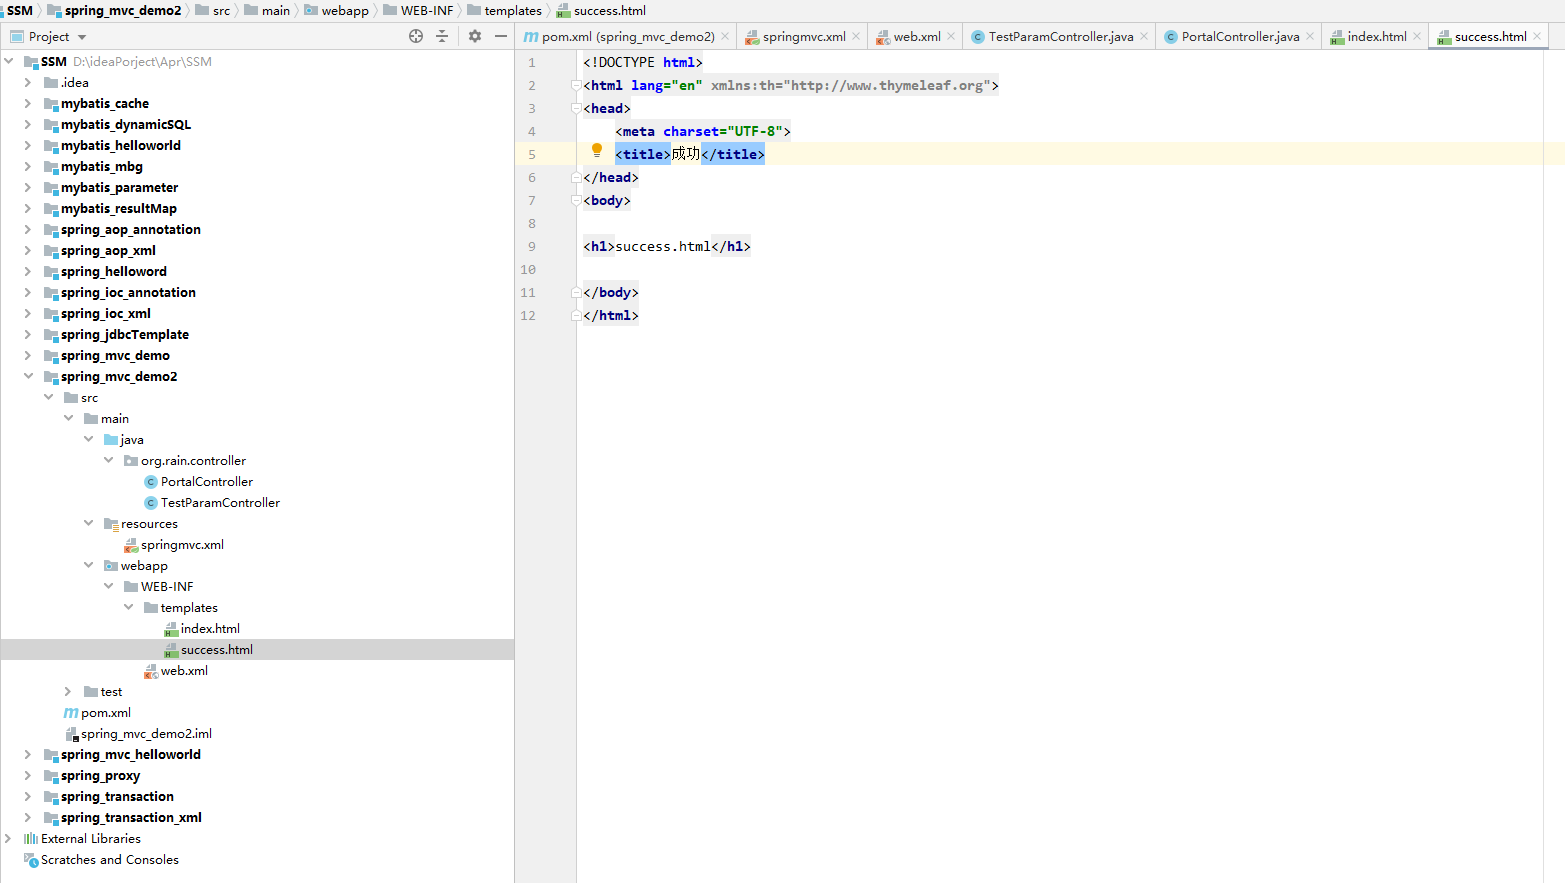Image resolution: width=1565 pixels, height=883 pixels.
Task: Click line number 9 in gutter
Action: pyautogui.click(x=531, y=246)
